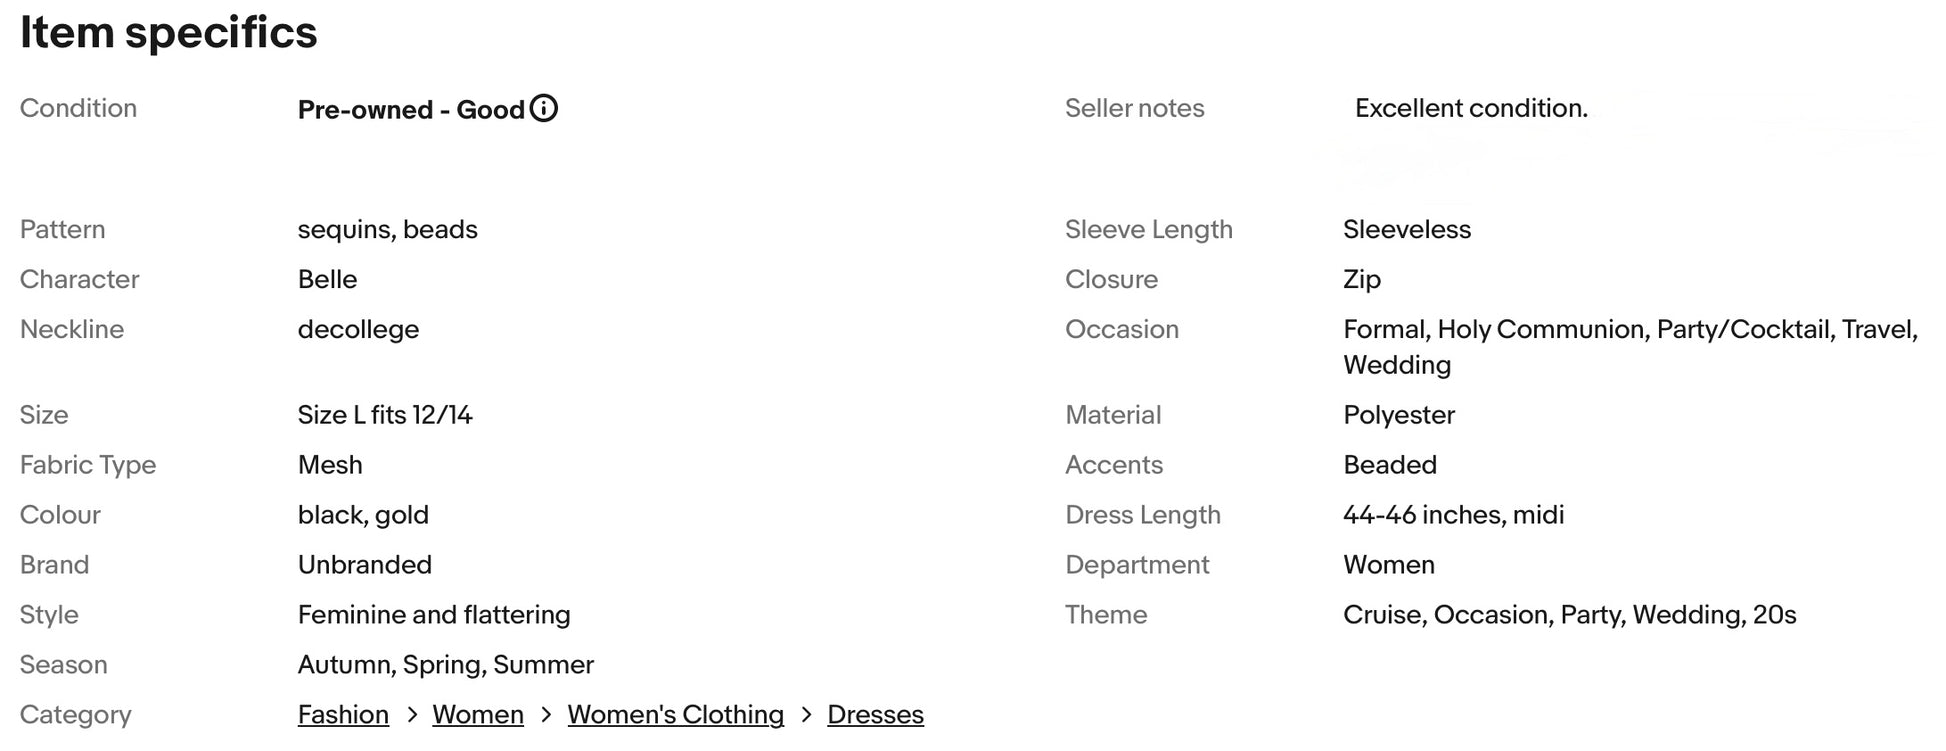Click the Unbranded brand value

(365, 565)
